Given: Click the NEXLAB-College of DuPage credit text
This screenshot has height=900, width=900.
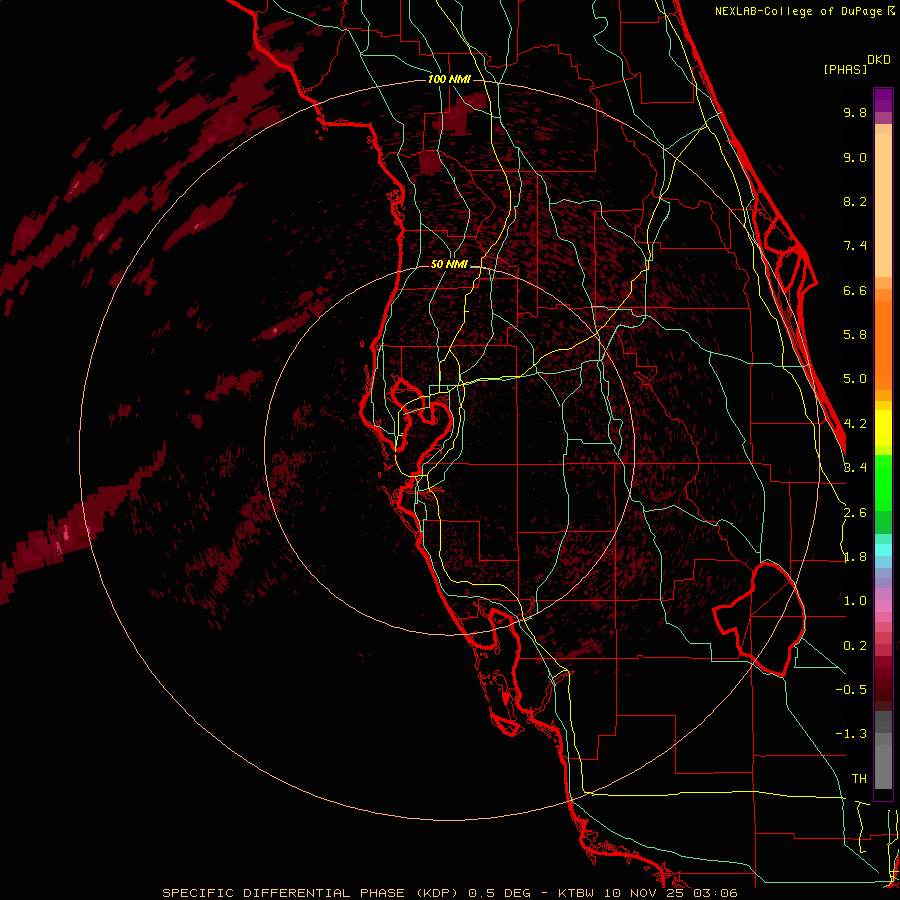Looking at the screenshot, I should 799,11.
